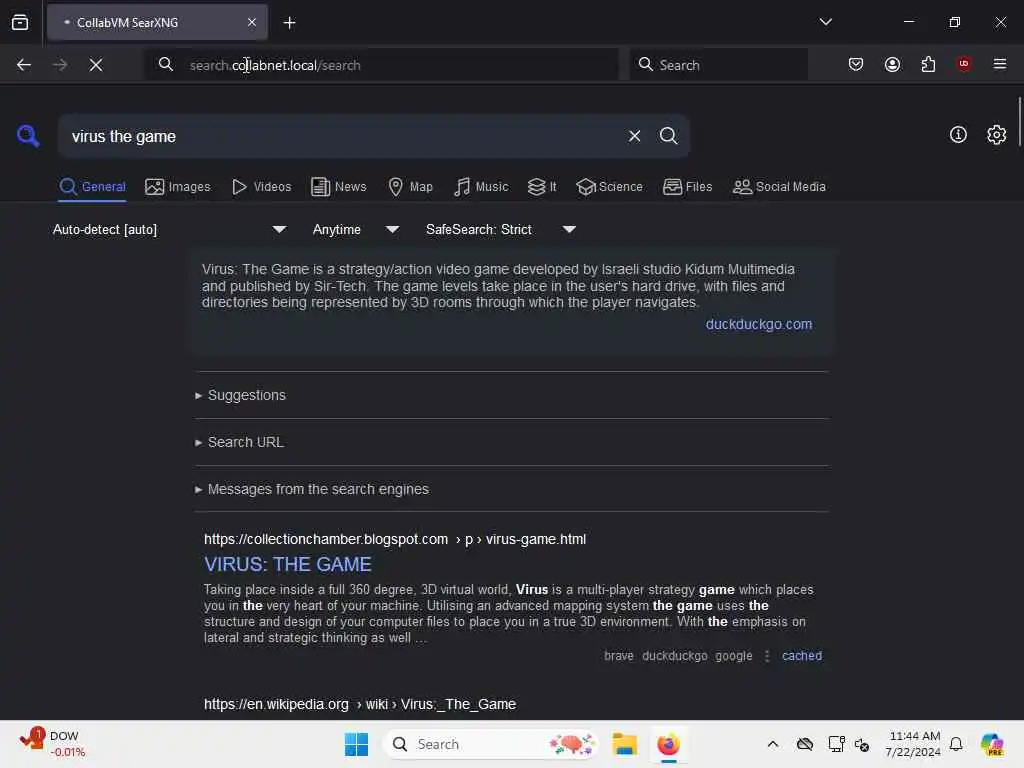The image size is (1024, 768).
Task: Open the Auto-detect language dropdown
Action: point(170,229)
